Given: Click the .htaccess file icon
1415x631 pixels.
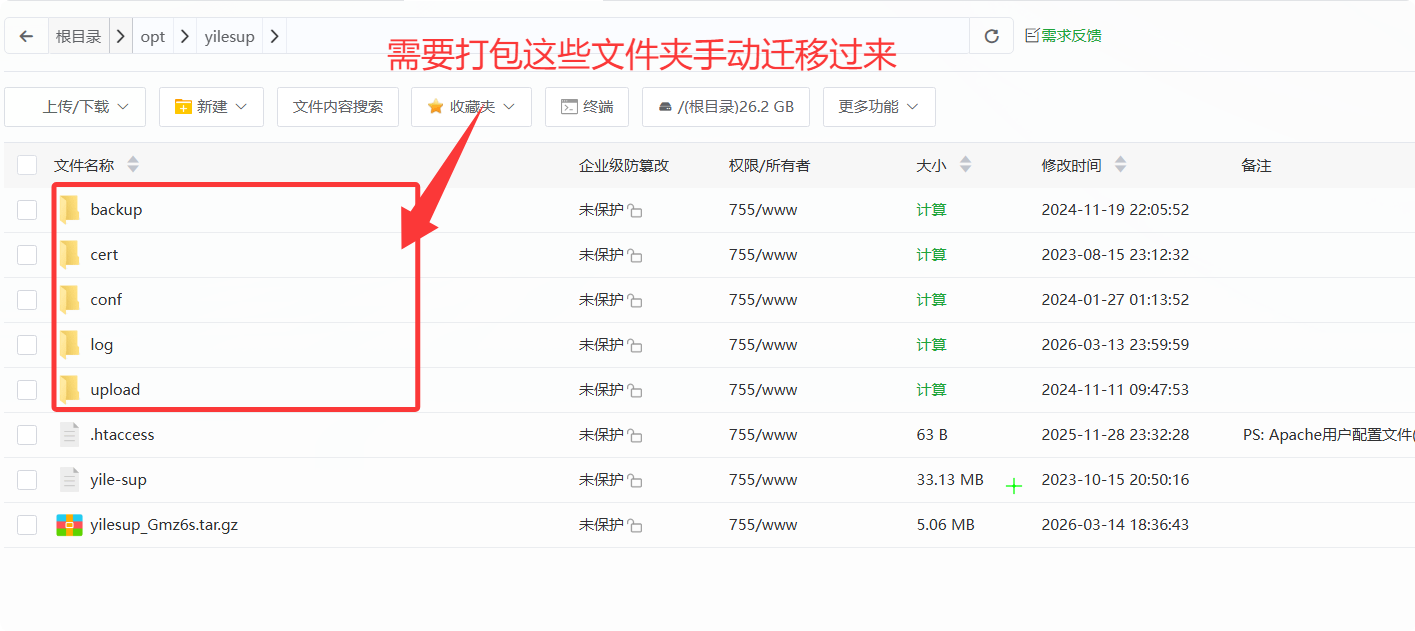Looking at the screenshot, I should [69, 435].
